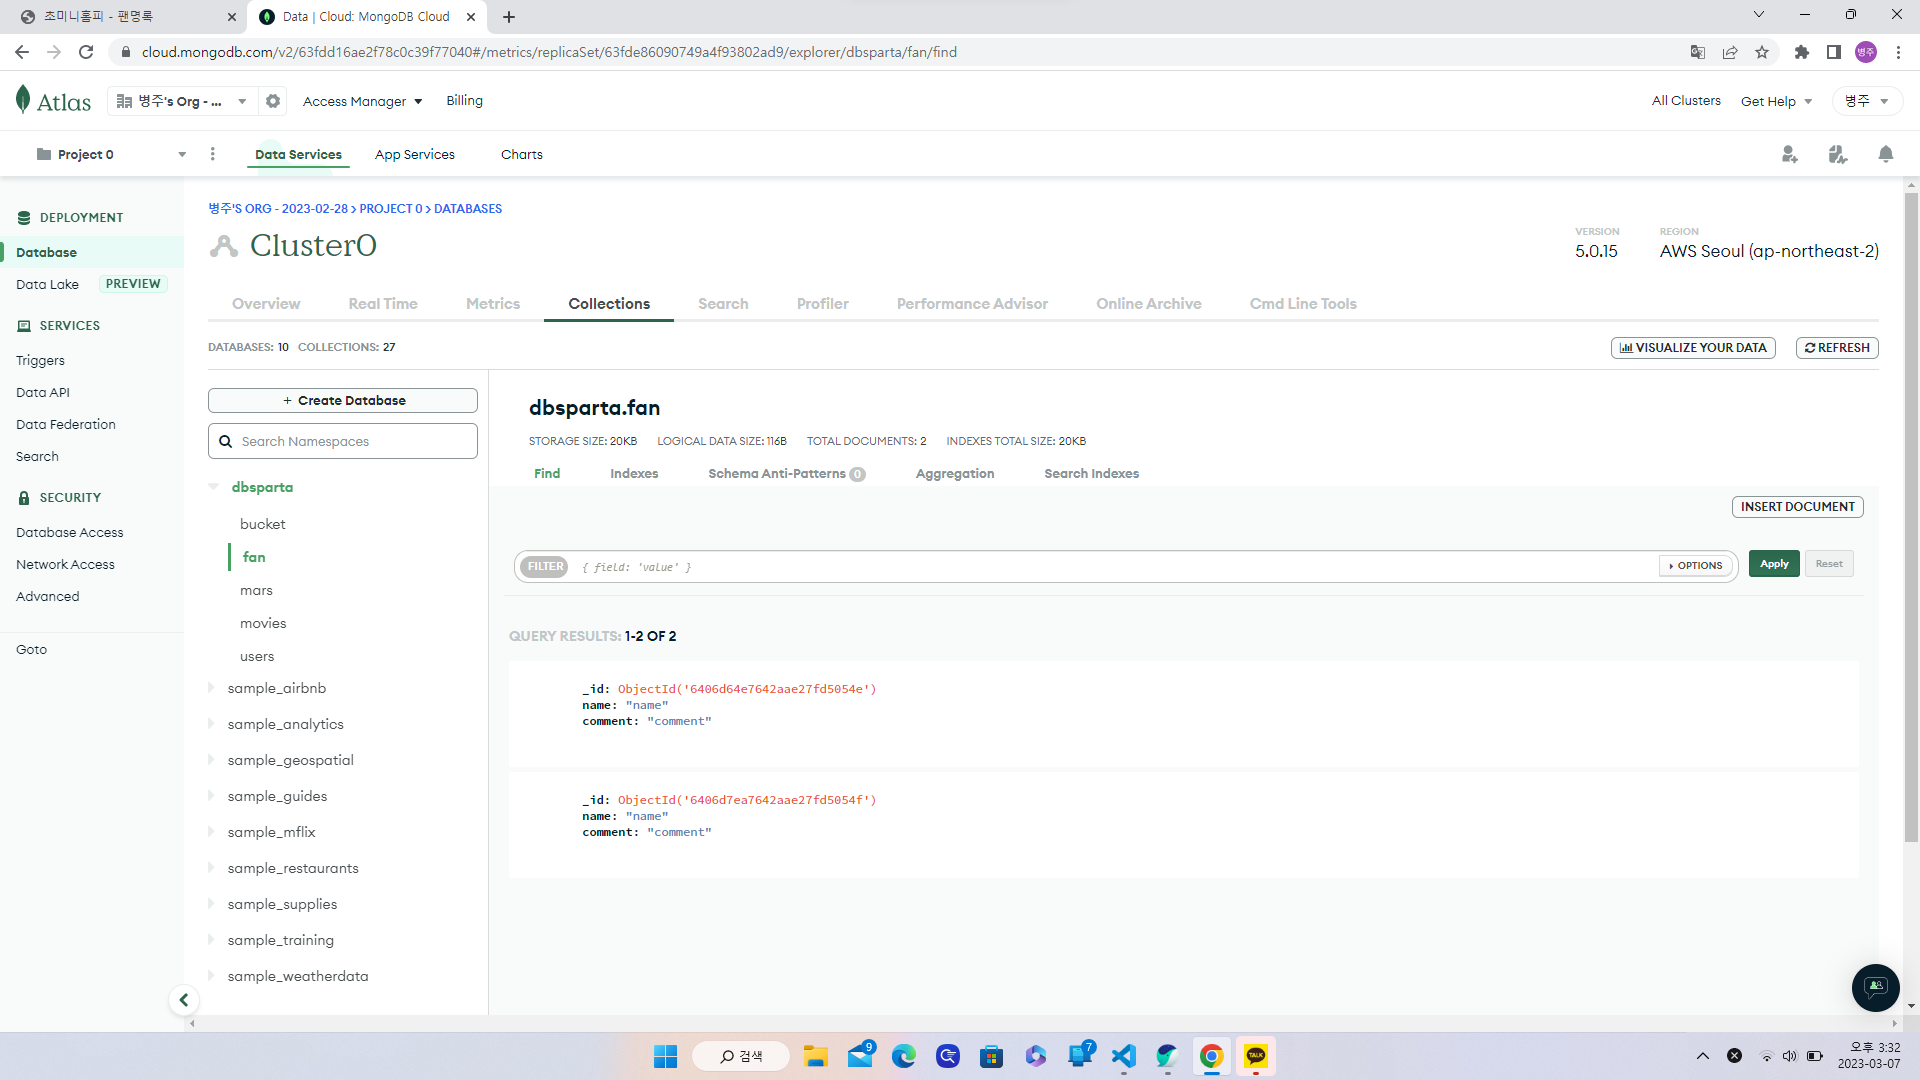Image resolution: width=1920 pixels, height=1080 pixels.
Task: Open the Schema Anti-Patterns tab
Action: [786, 473]
